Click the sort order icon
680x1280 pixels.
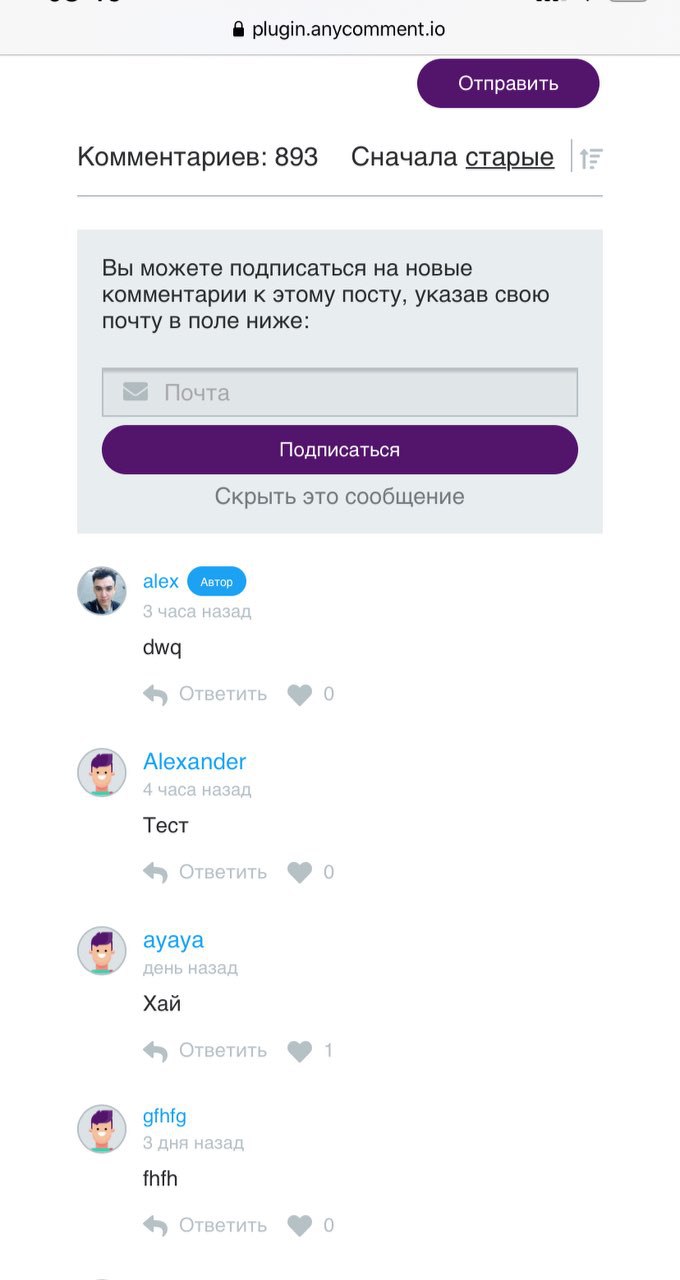[x=591, y=158]
